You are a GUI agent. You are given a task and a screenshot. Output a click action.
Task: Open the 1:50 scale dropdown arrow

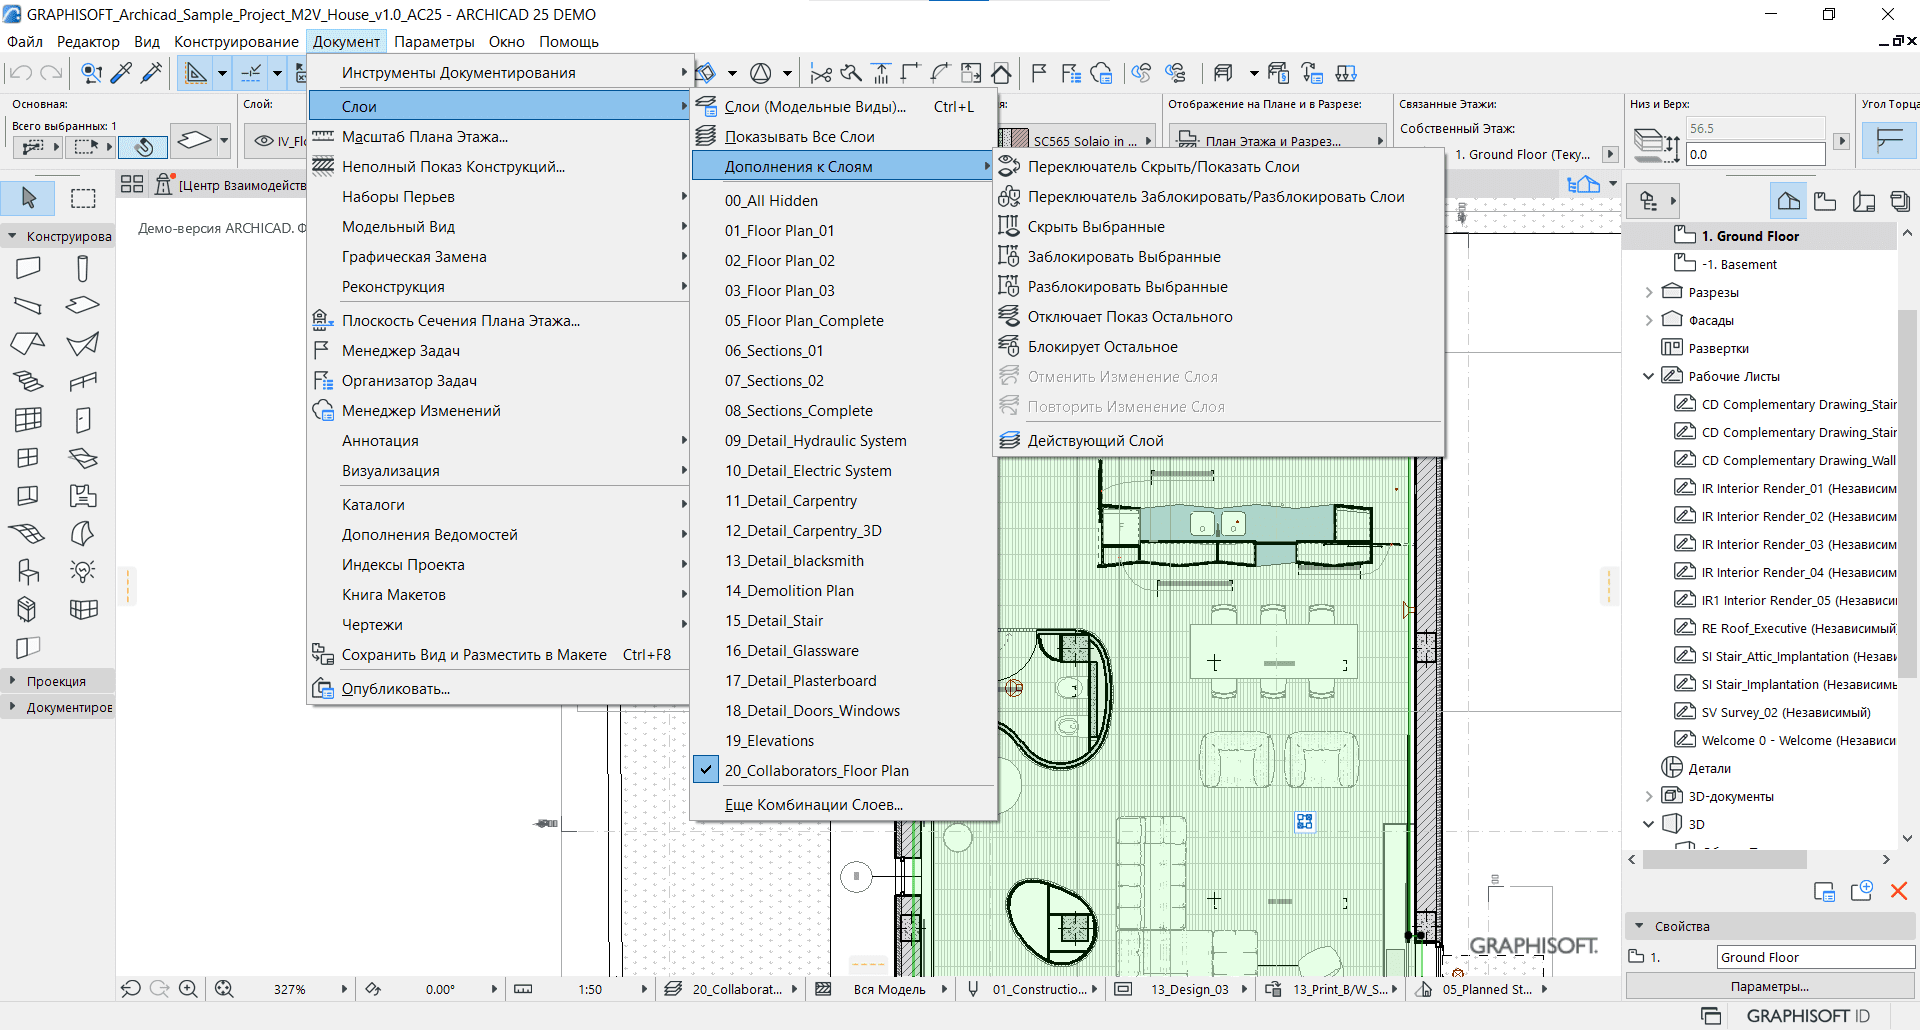point(644,989)
